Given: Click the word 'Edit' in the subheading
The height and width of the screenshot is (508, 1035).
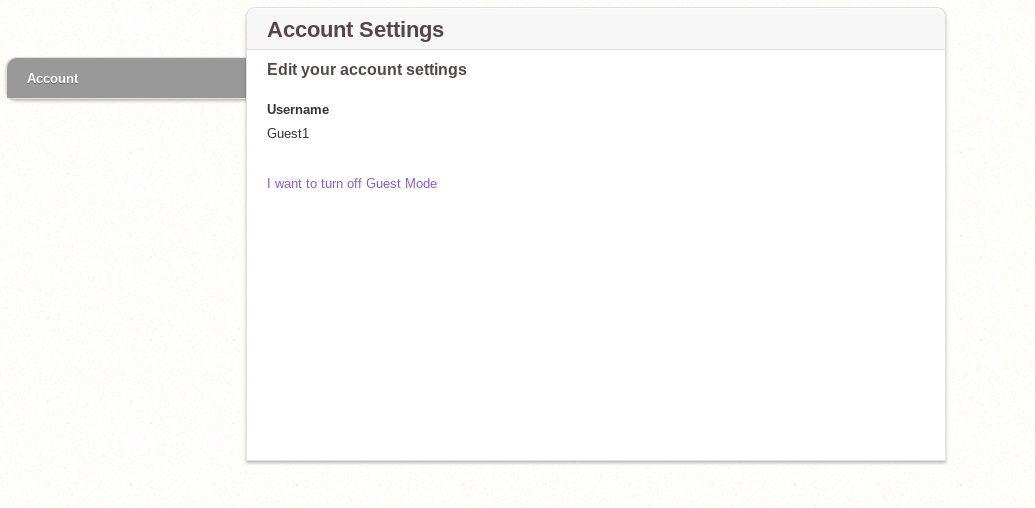Looking at the screenshot, I should 281,70.
